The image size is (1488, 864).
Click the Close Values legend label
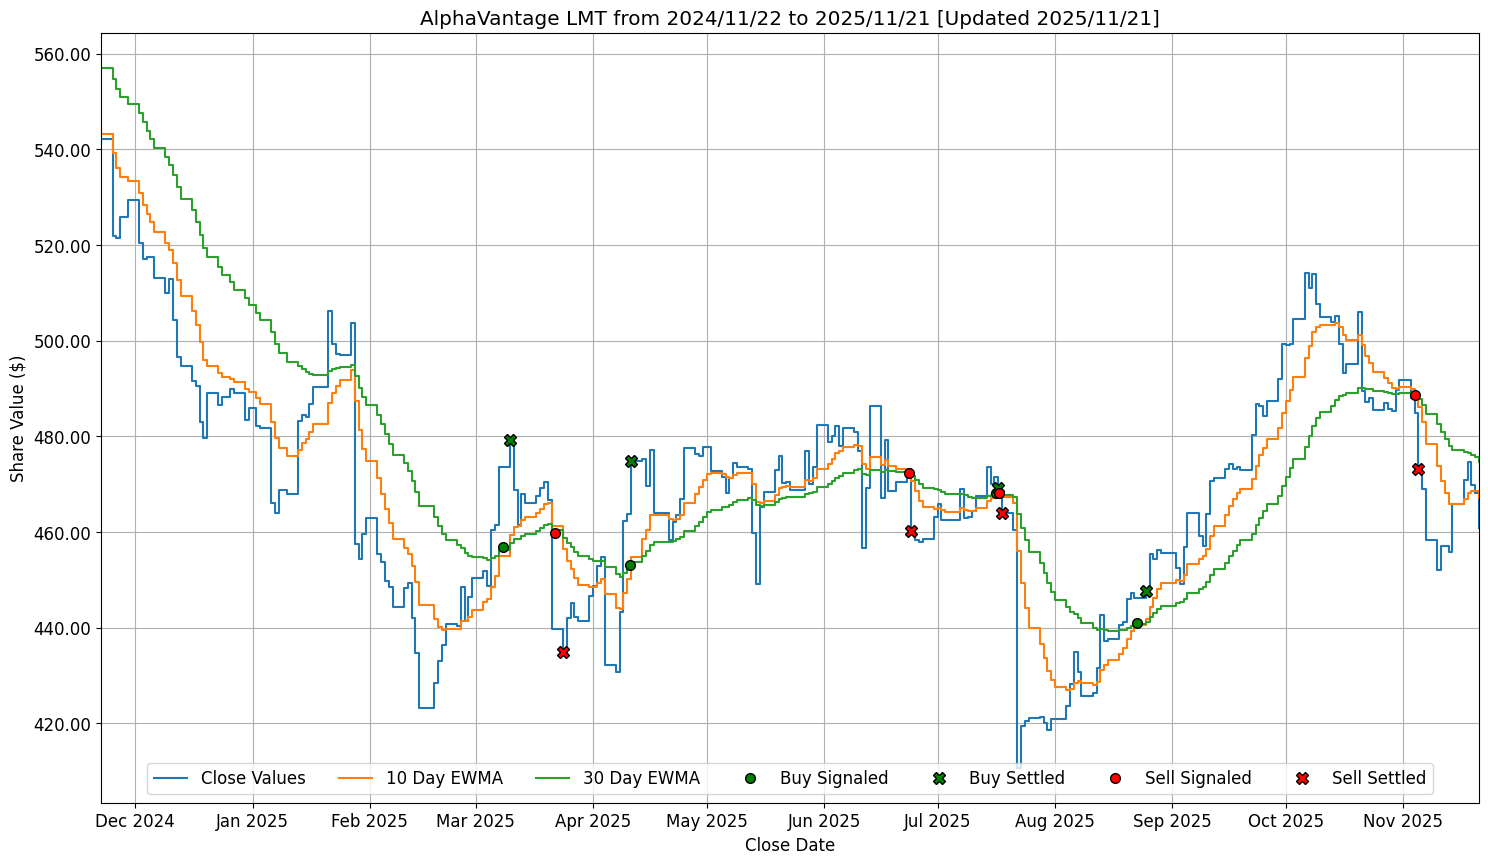(x=253, y=778)
